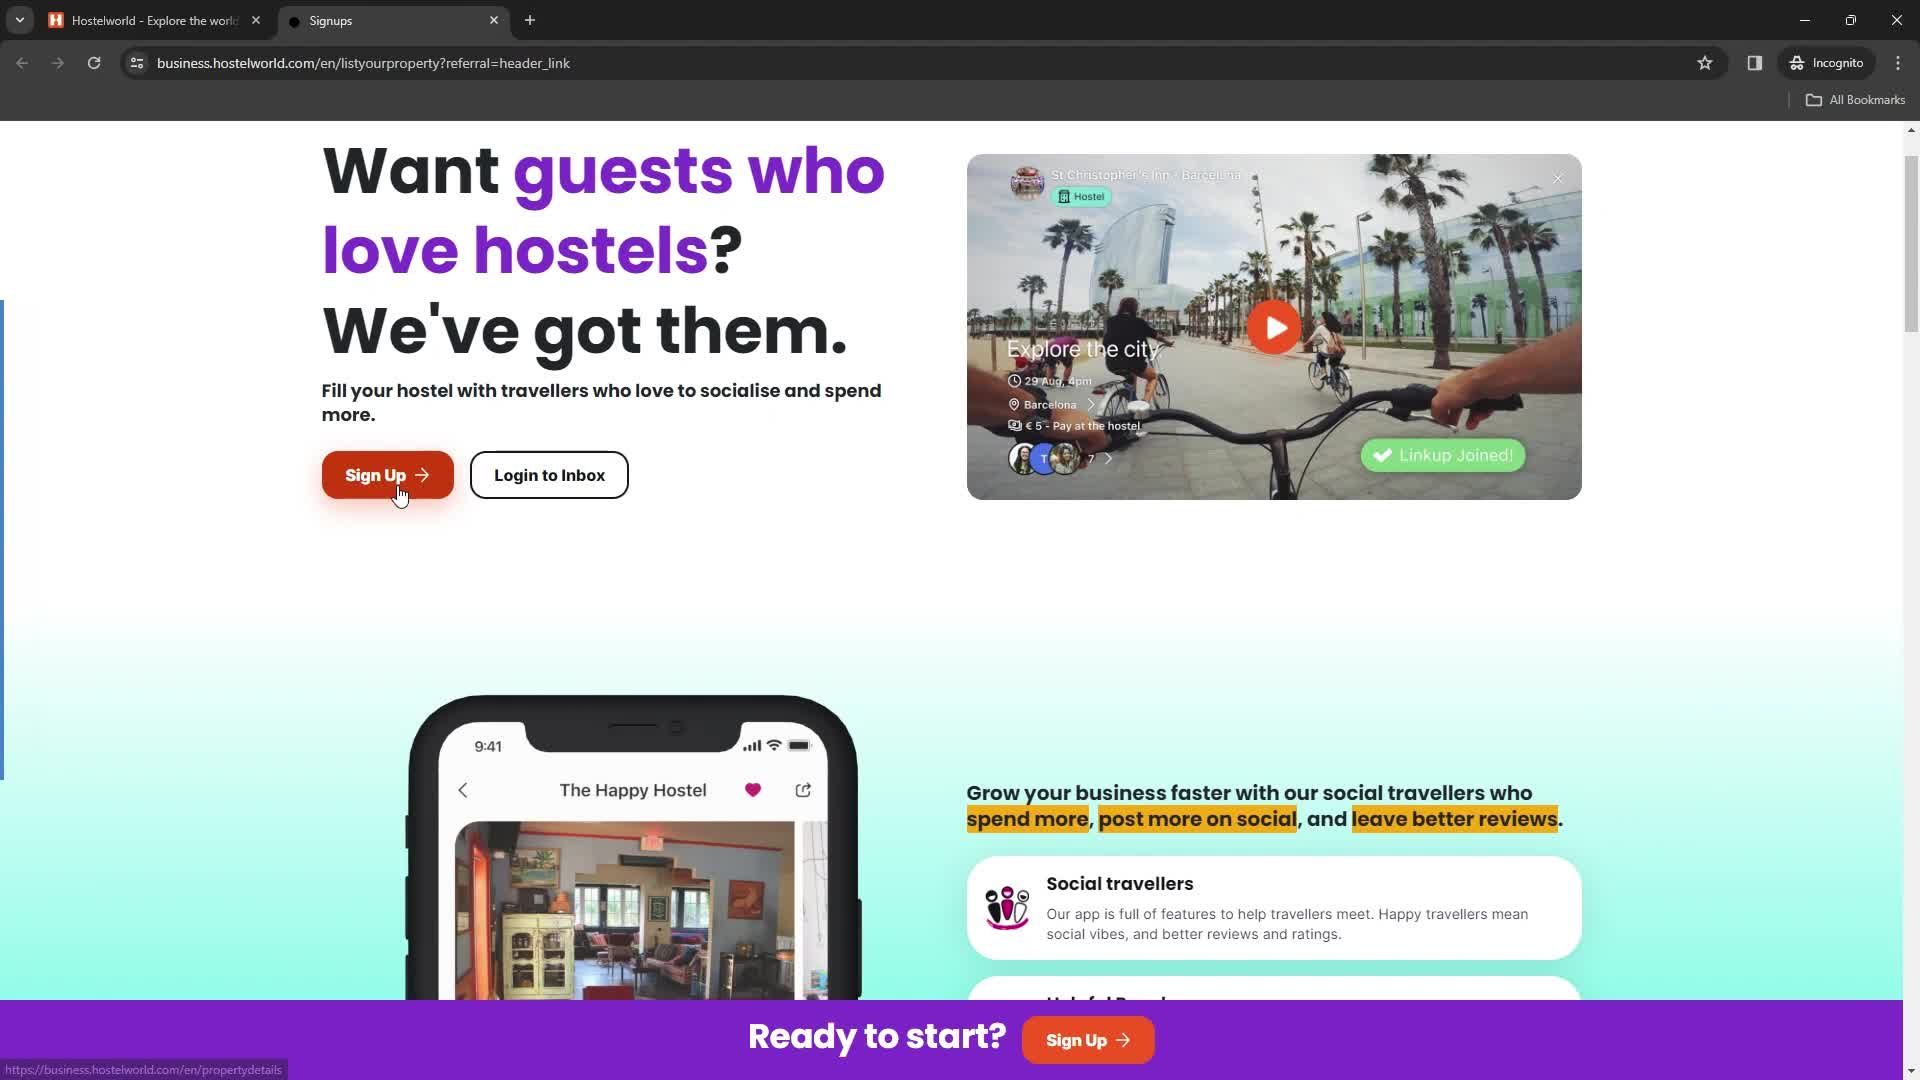Click the location pin Barcelona icon
Screen dimensions: 1920x1080
pyautogui.click(x=1013, y=404)
